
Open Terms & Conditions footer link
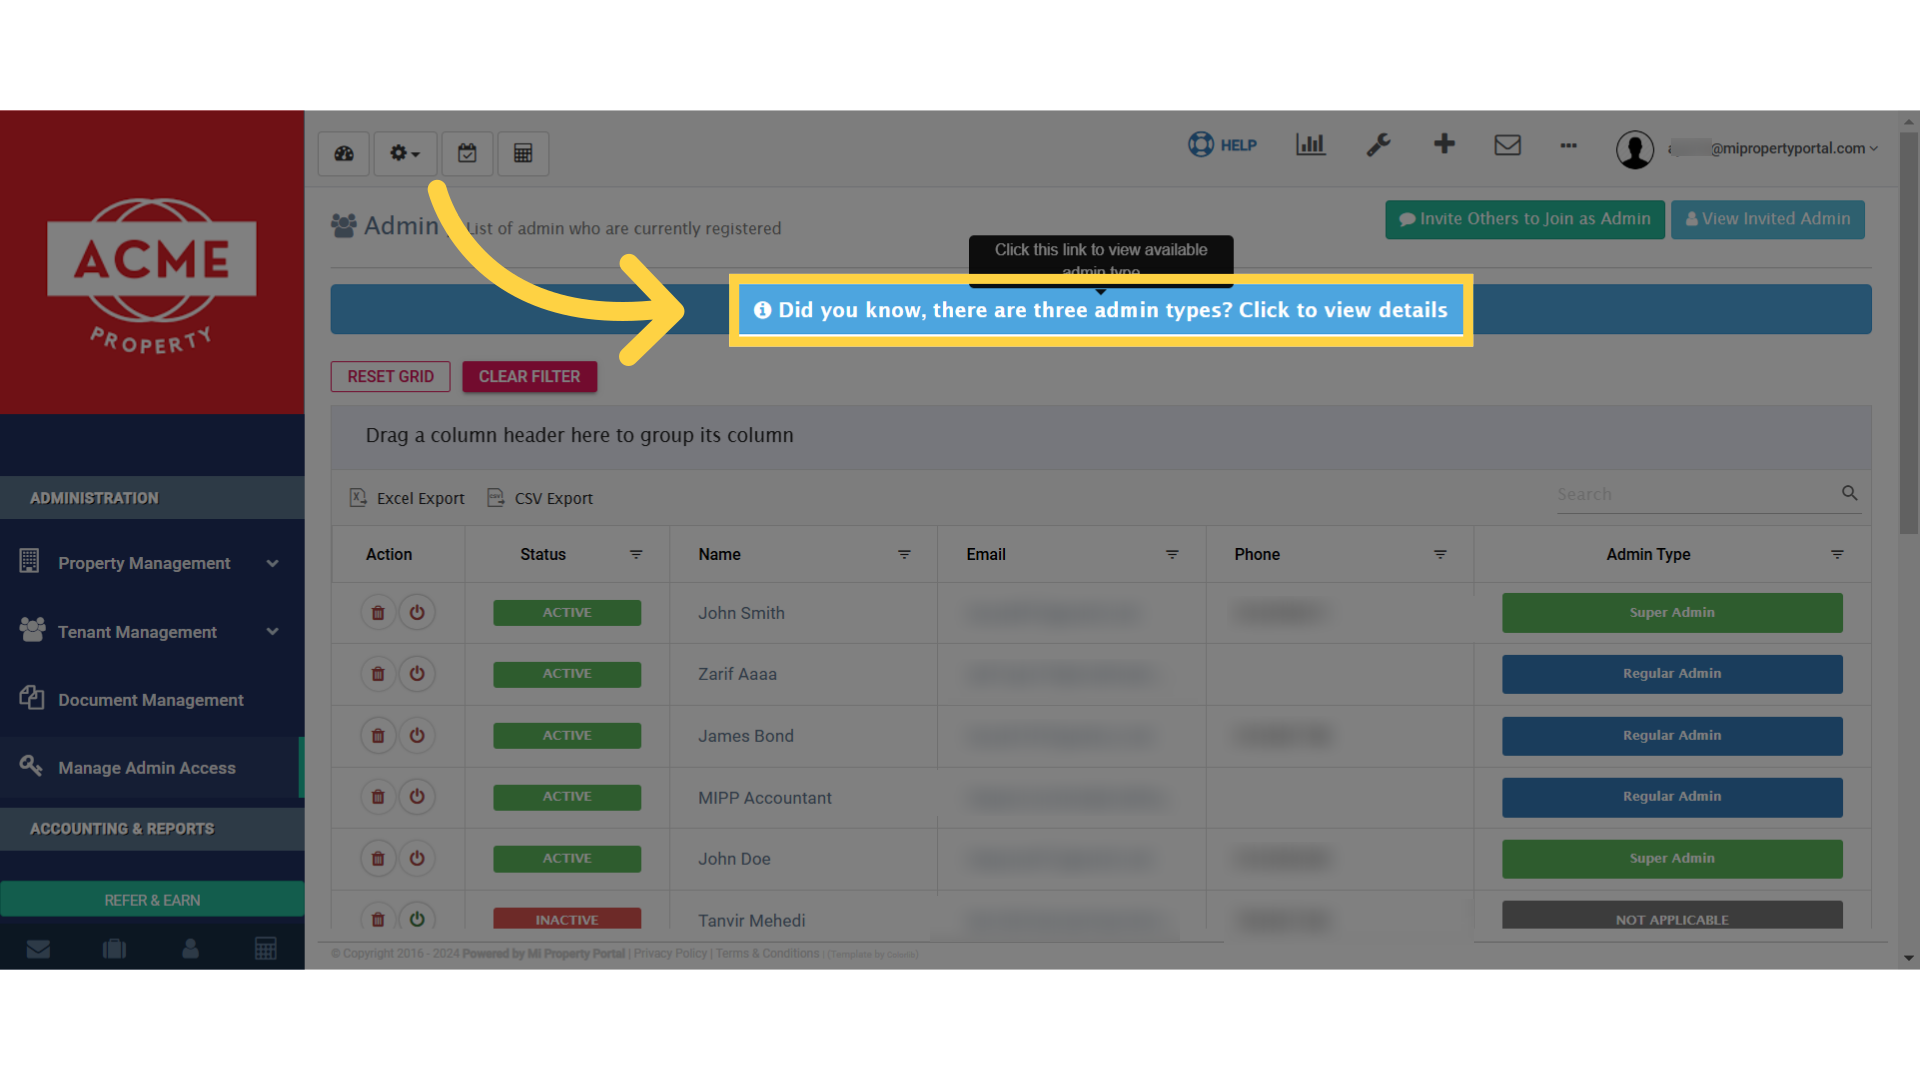point(767,954)
